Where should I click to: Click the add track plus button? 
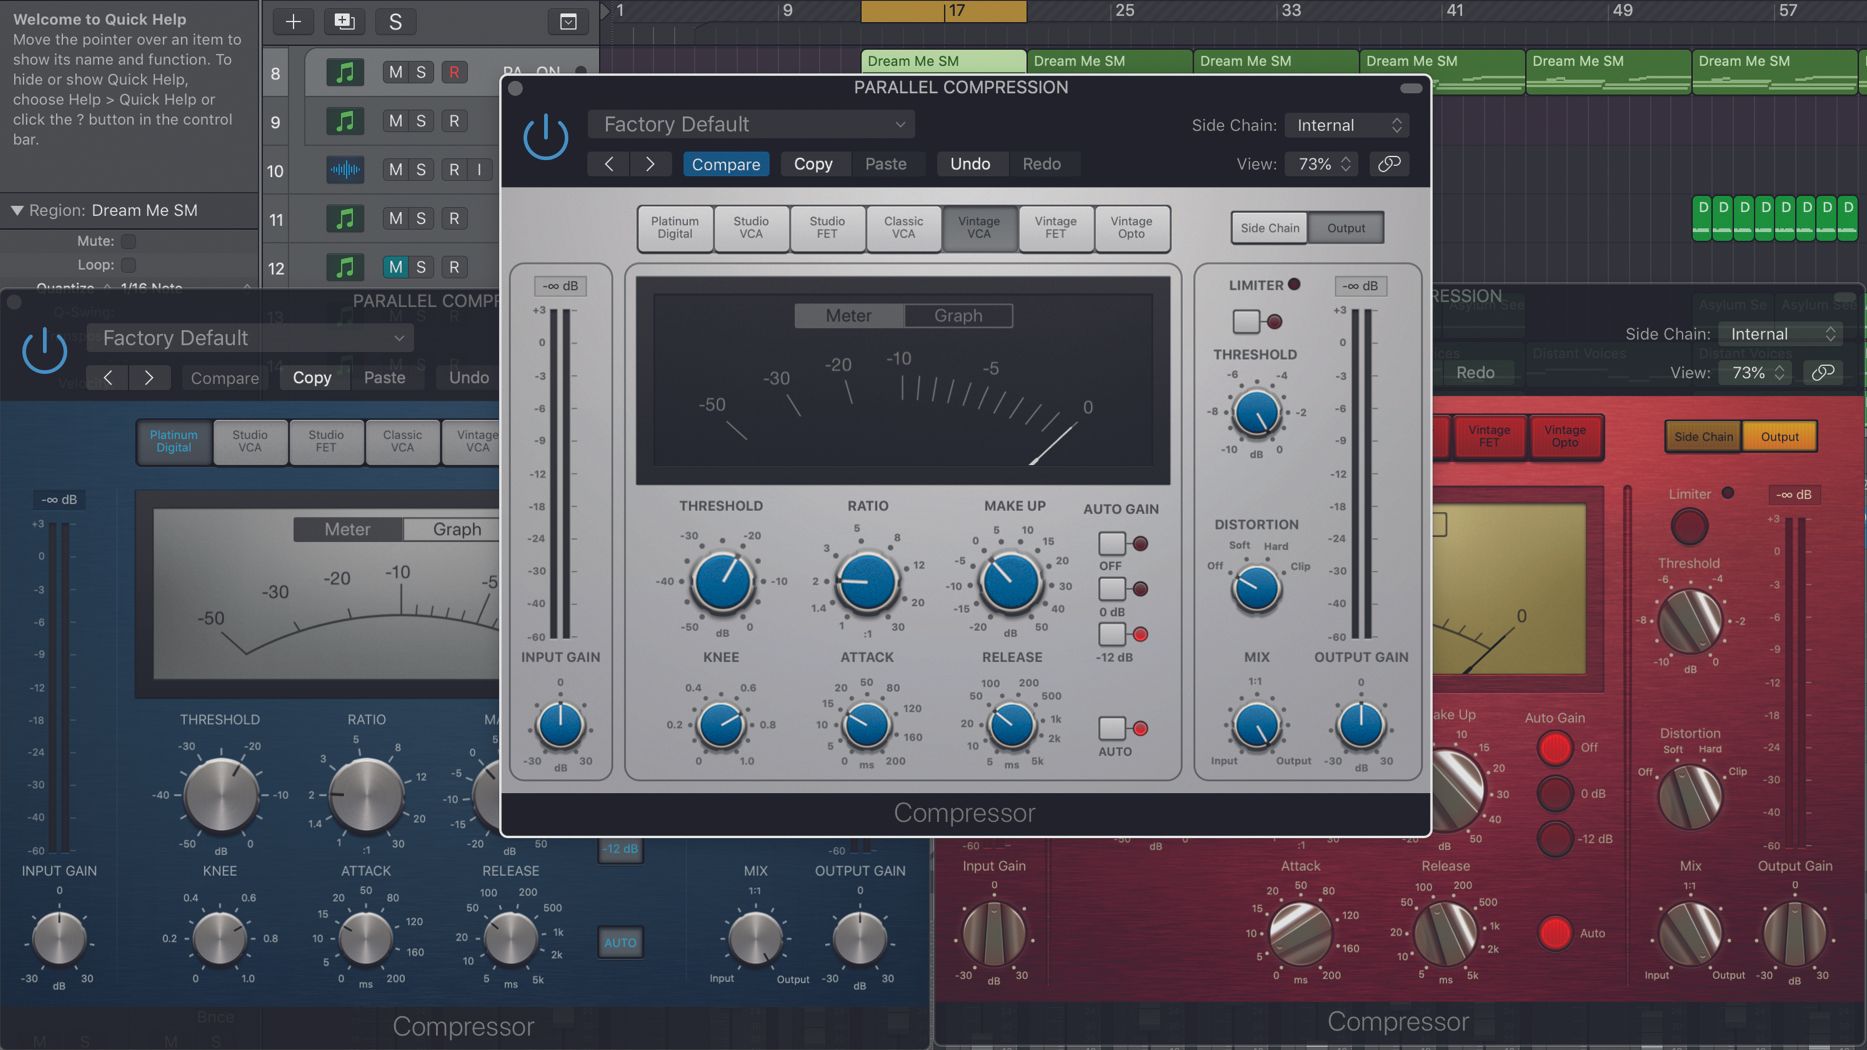click(293, 21)
